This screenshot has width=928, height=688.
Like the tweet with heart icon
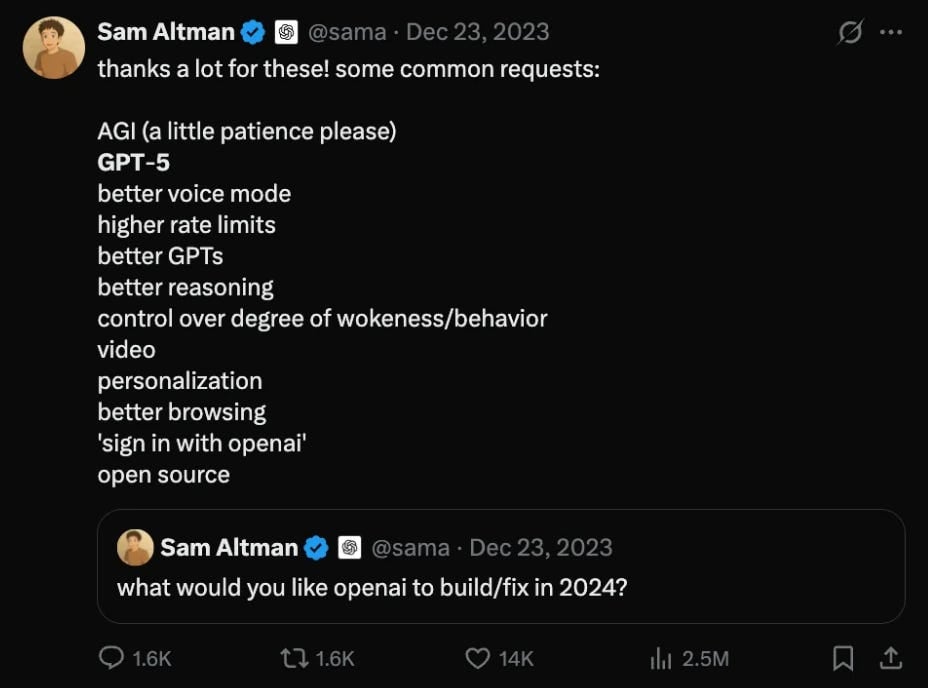[x=479, y=657]
